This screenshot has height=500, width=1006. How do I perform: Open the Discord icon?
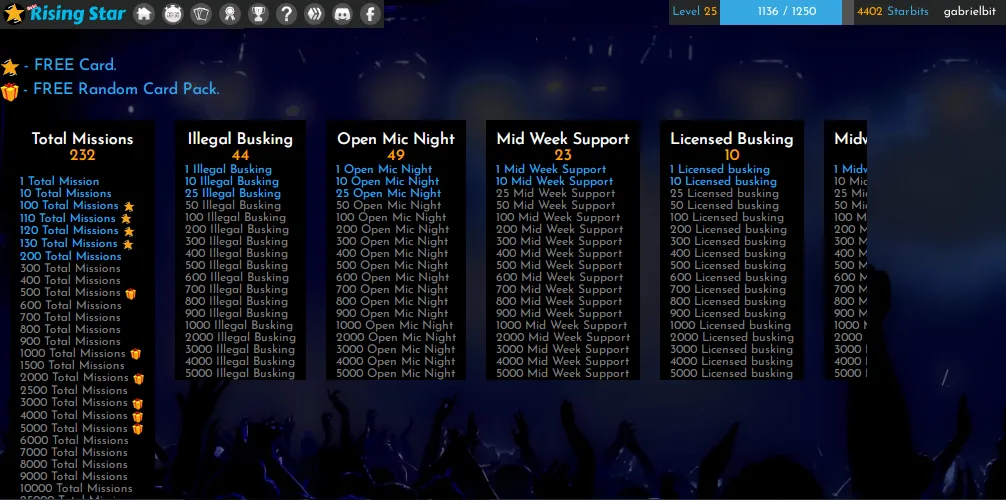pos(343,13)
